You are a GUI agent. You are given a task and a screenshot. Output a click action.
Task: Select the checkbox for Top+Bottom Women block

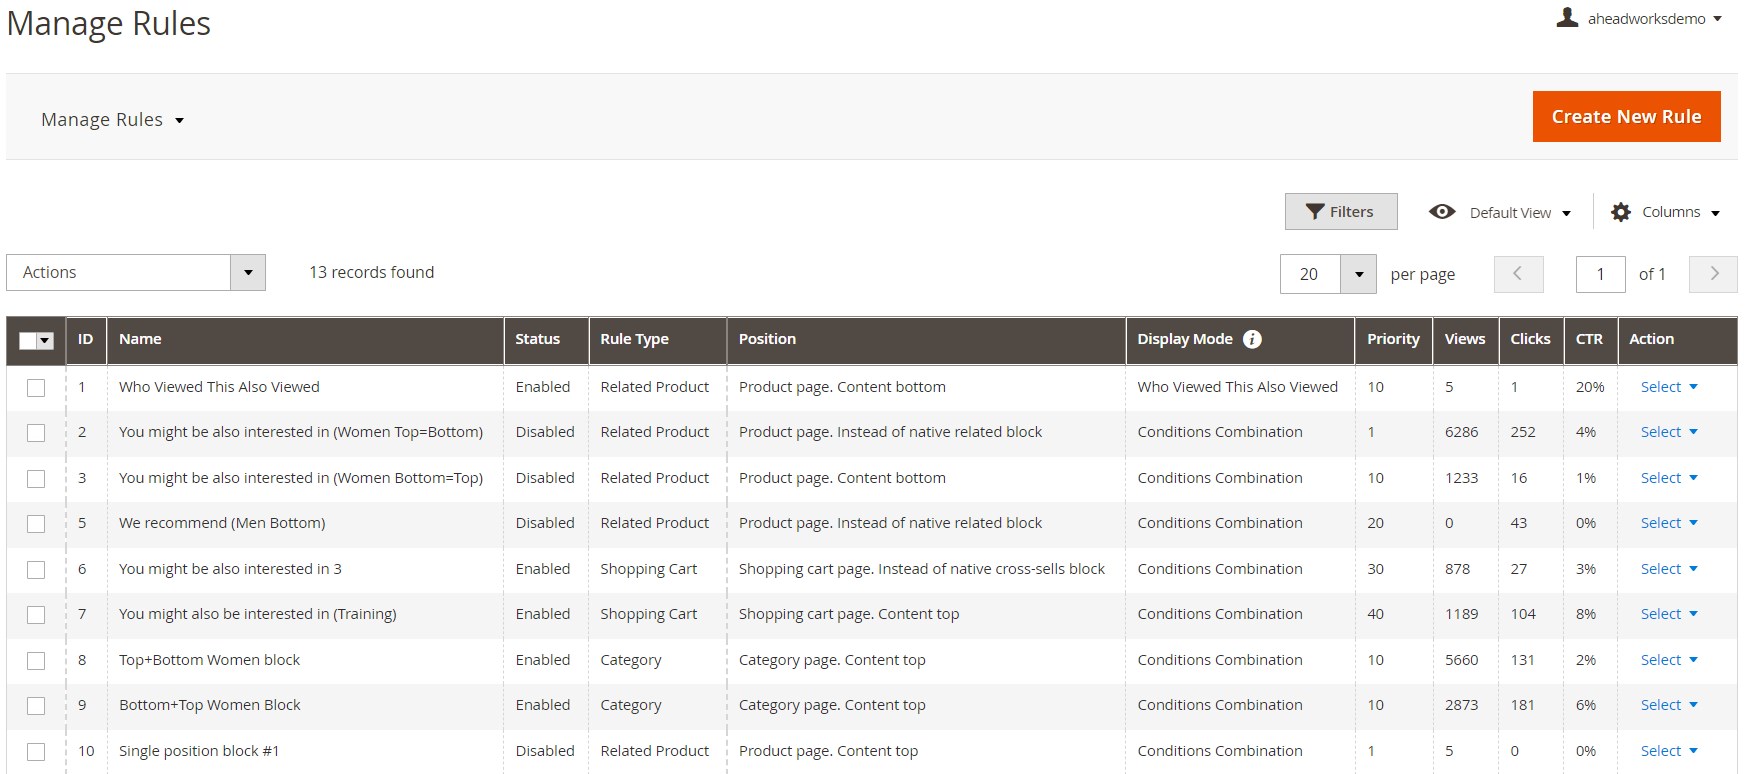tap(36, 661)
